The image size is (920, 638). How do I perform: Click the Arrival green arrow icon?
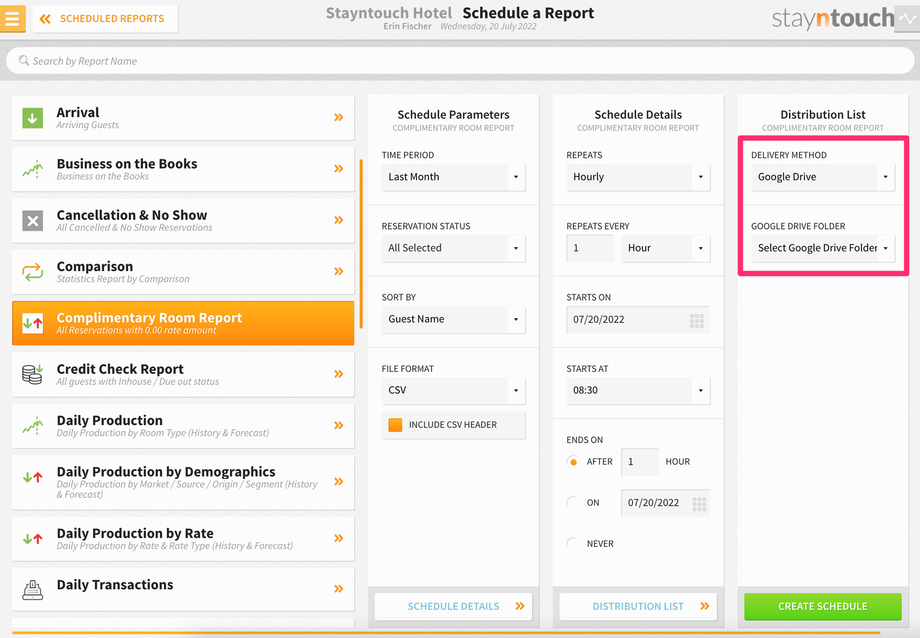coord(32,117)
